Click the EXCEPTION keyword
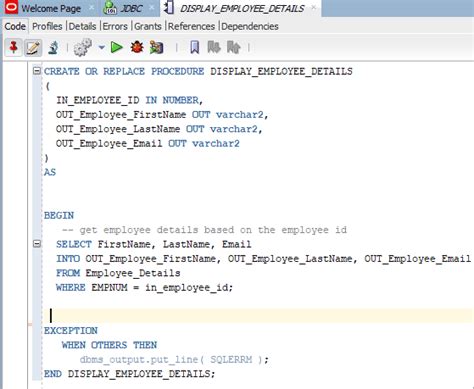The height and width of the screenshot is (389, 474). point(71,331)
